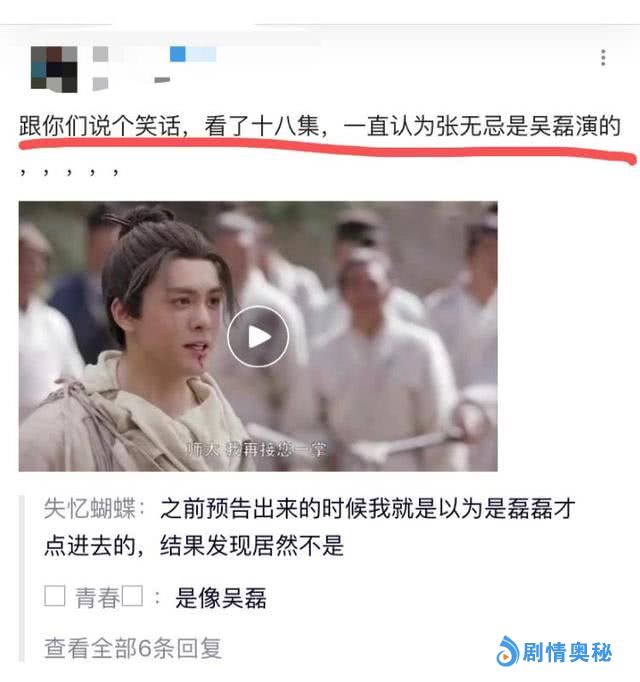640x682 pixels.
Task: Click the 剧情奥秘 watermark logo icon
Action: 508,651
